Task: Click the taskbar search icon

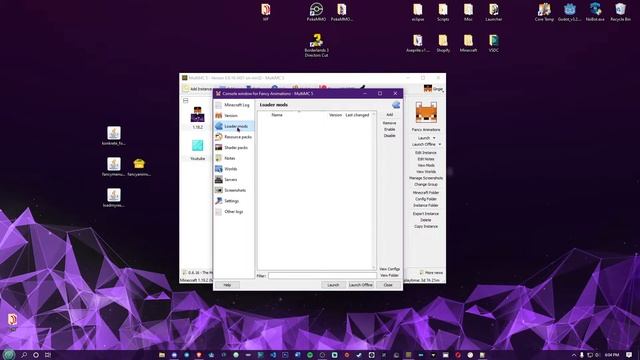Action: click(24, 355)
